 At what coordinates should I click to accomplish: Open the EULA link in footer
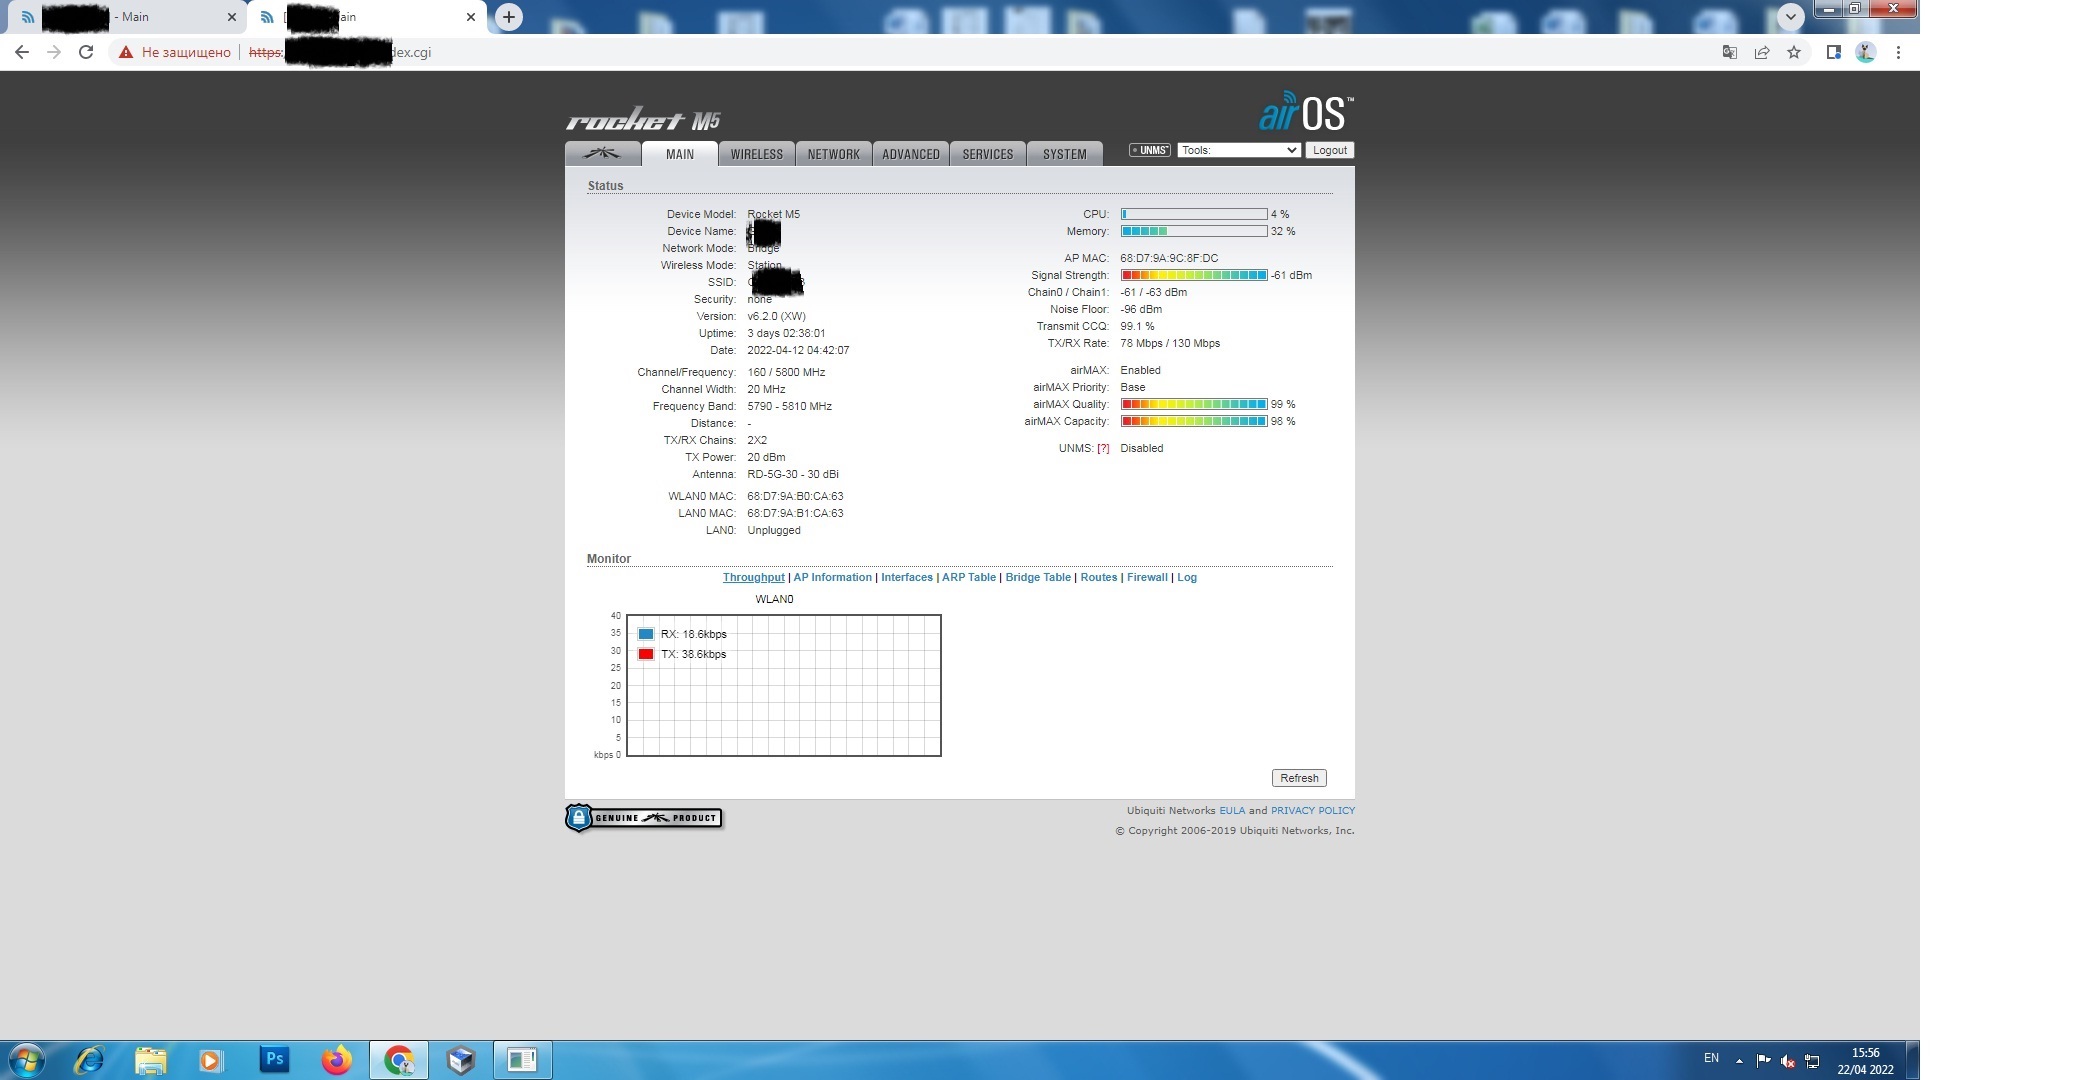[1232, 811]
